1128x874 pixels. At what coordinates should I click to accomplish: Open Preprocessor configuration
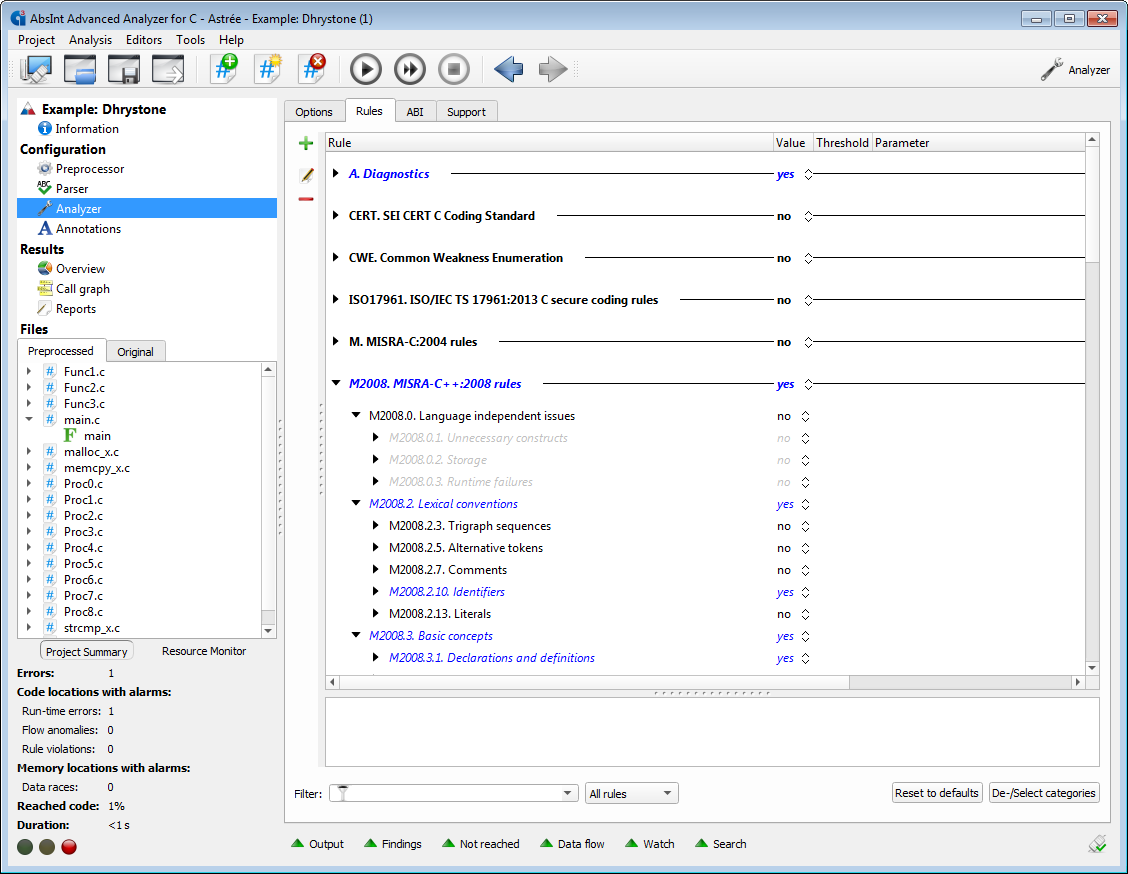tap(89, 169)
